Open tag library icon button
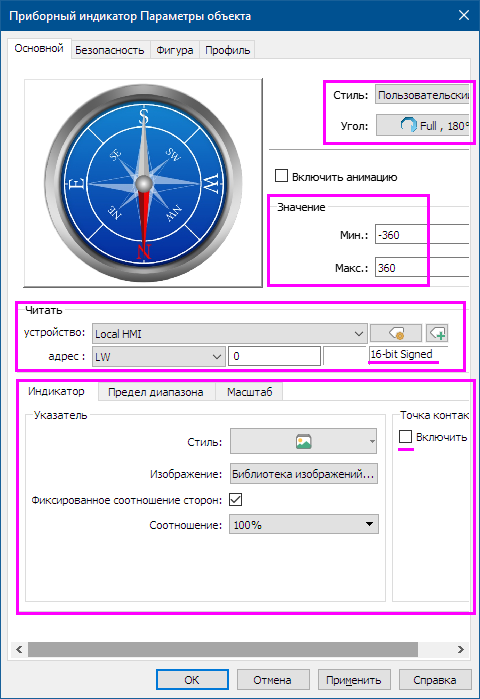480x699 pixels. tap(395, 333)
